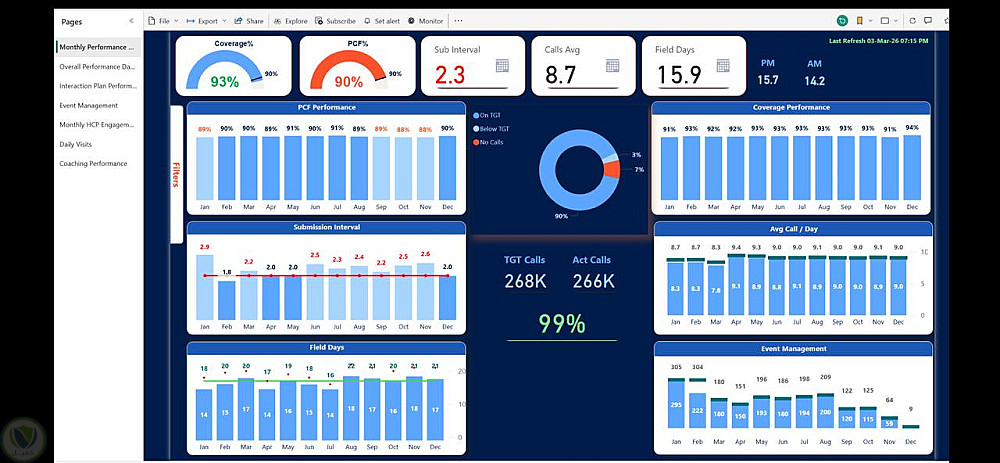
Task: Click the green reset circular icon
Action: point(842,21)
